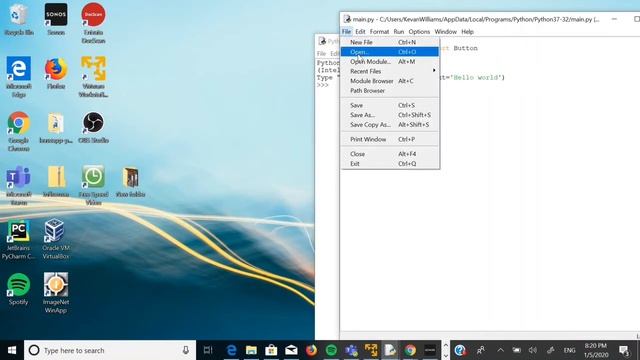This screenshot has width=640, height=360.
Task: Open the Windows Start menu
Action: click(x=12, y=350)
